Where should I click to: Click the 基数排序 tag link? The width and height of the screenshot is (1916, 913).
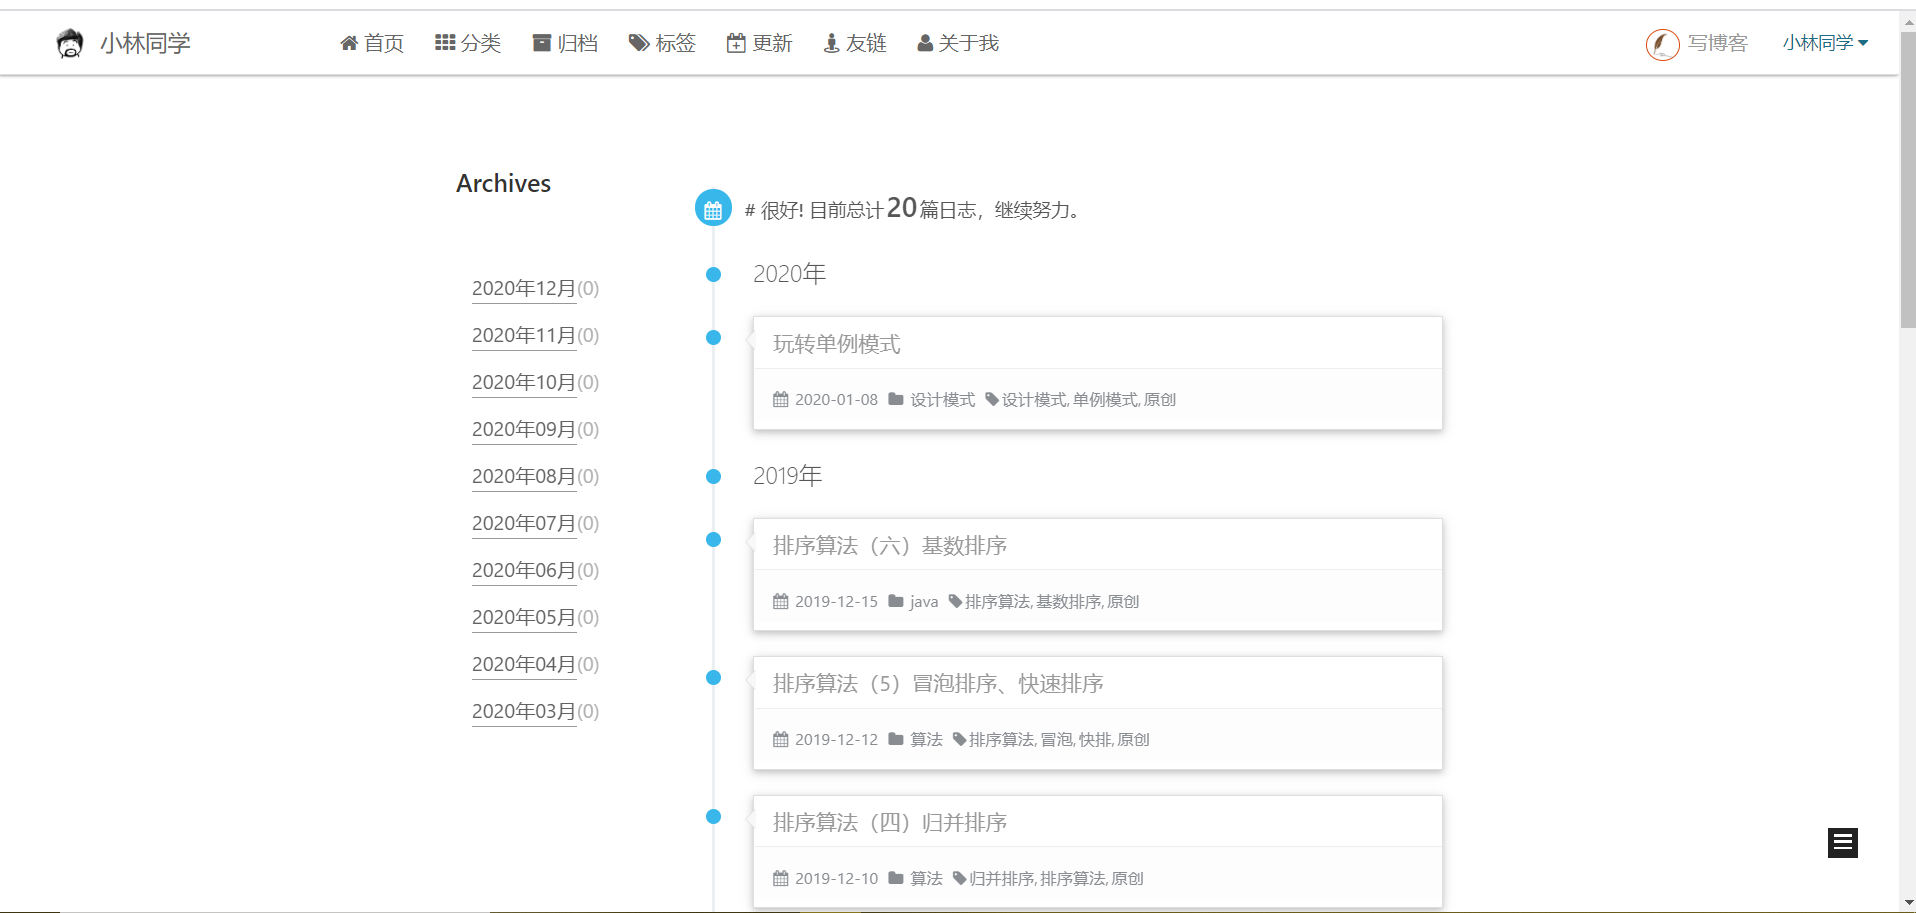tap(1069, 602)
